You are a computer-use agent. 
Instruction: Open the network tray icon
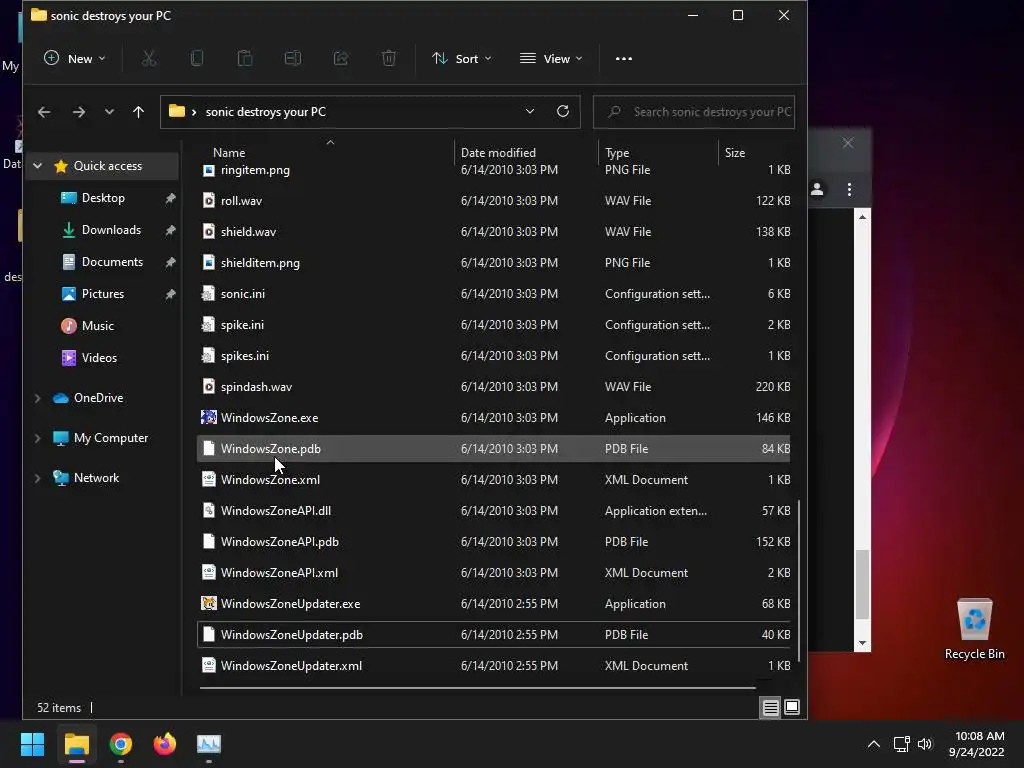(902, 744)
